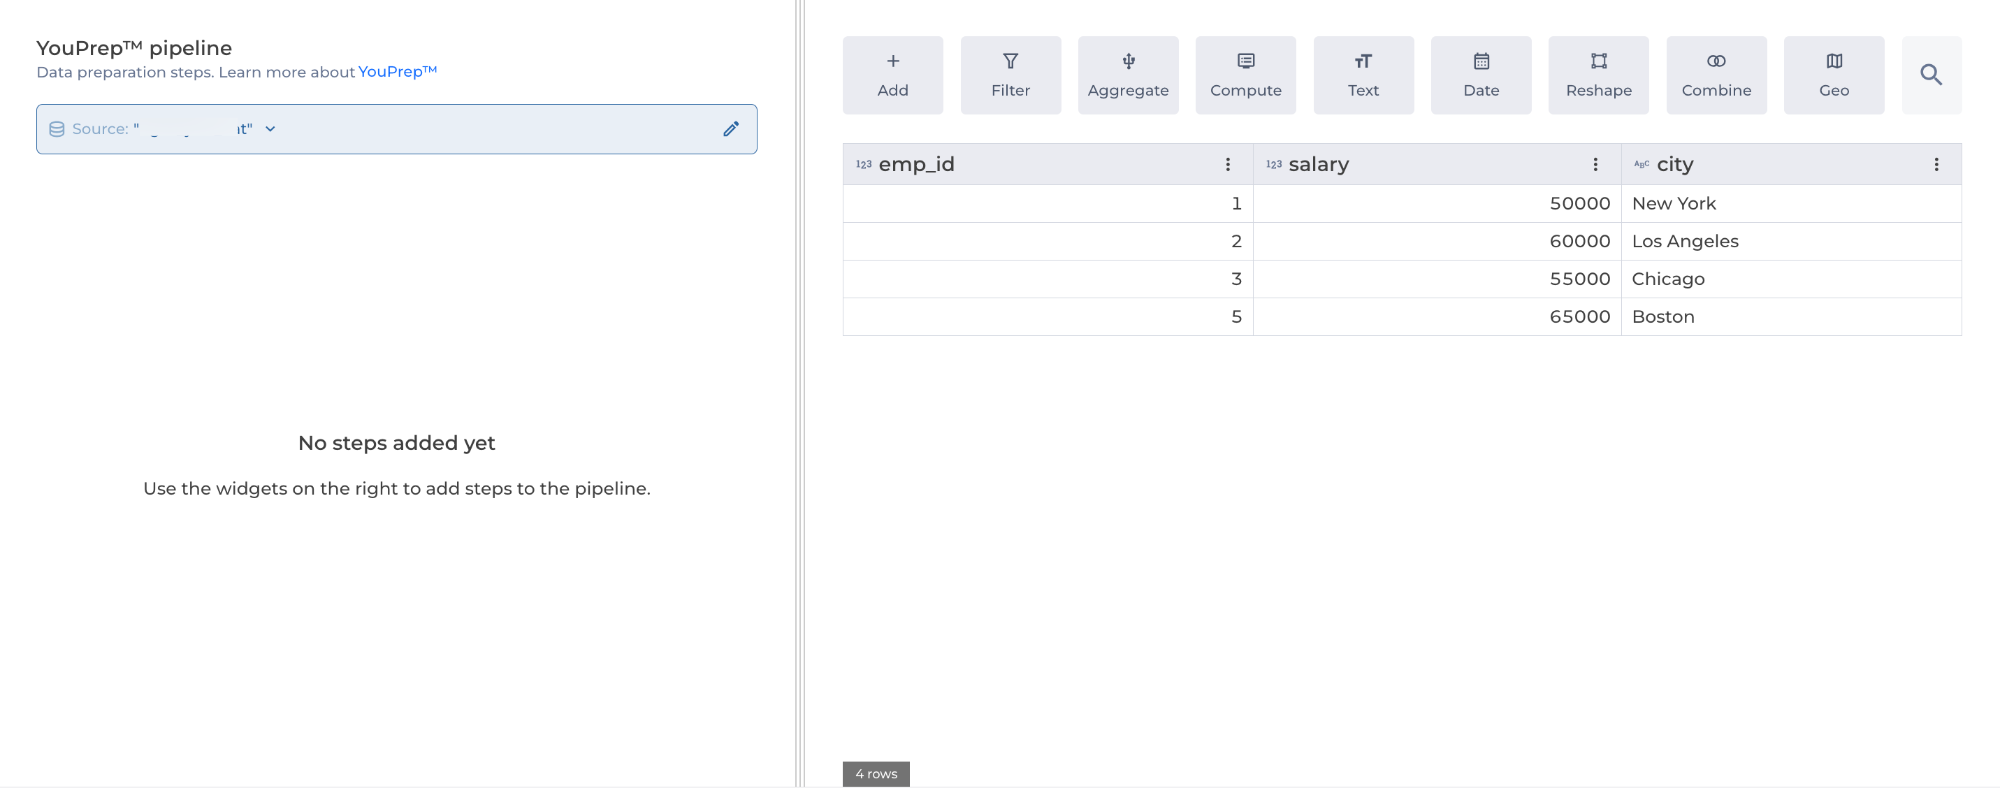Open the Geo widget
Viewport: 2000px width, 788px height.
1834,75
